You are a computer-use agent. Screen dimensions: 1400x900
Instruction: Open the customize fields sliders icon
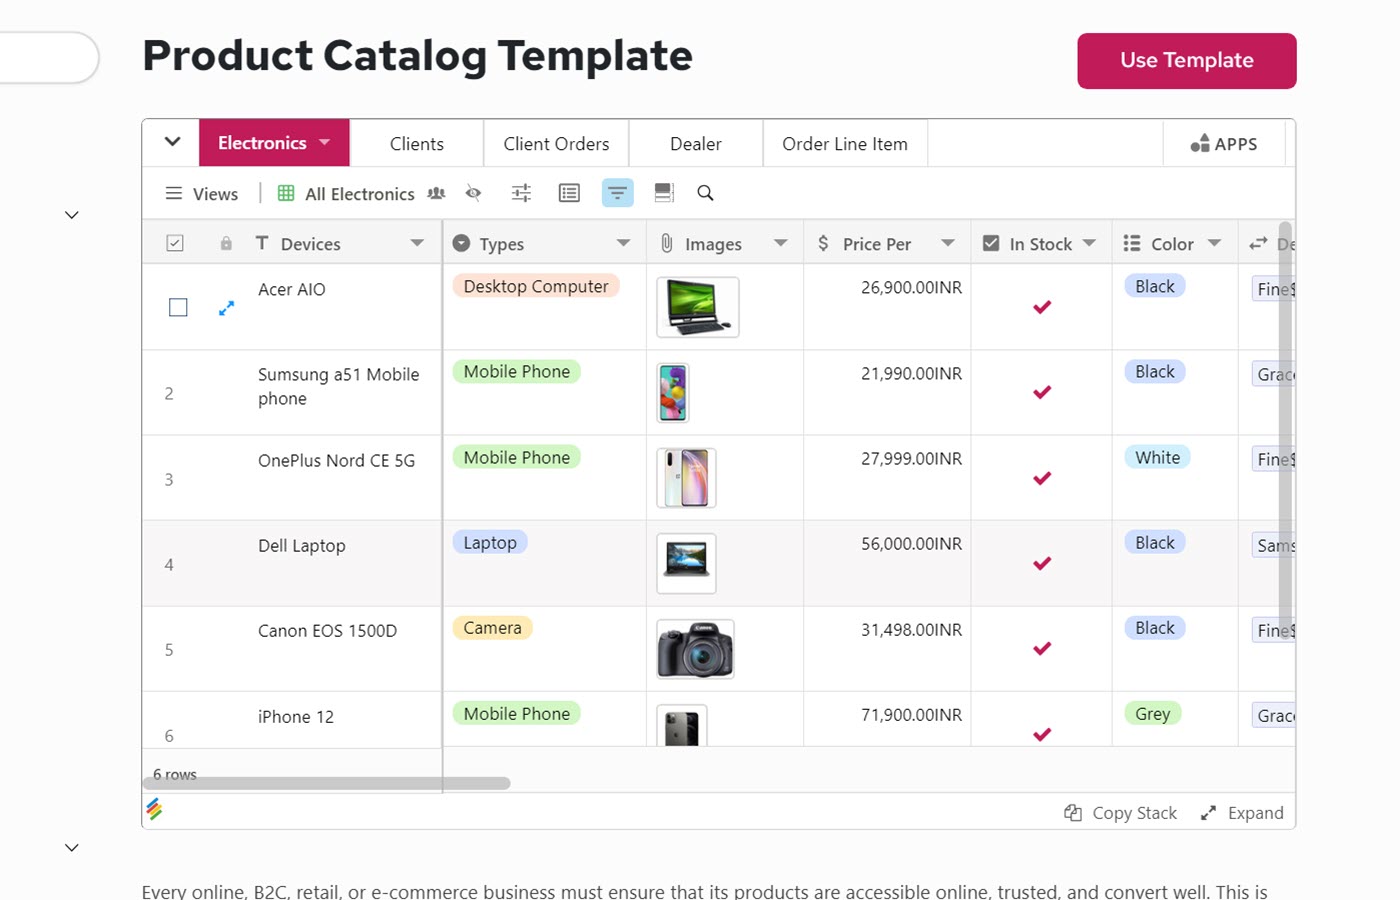521,193
